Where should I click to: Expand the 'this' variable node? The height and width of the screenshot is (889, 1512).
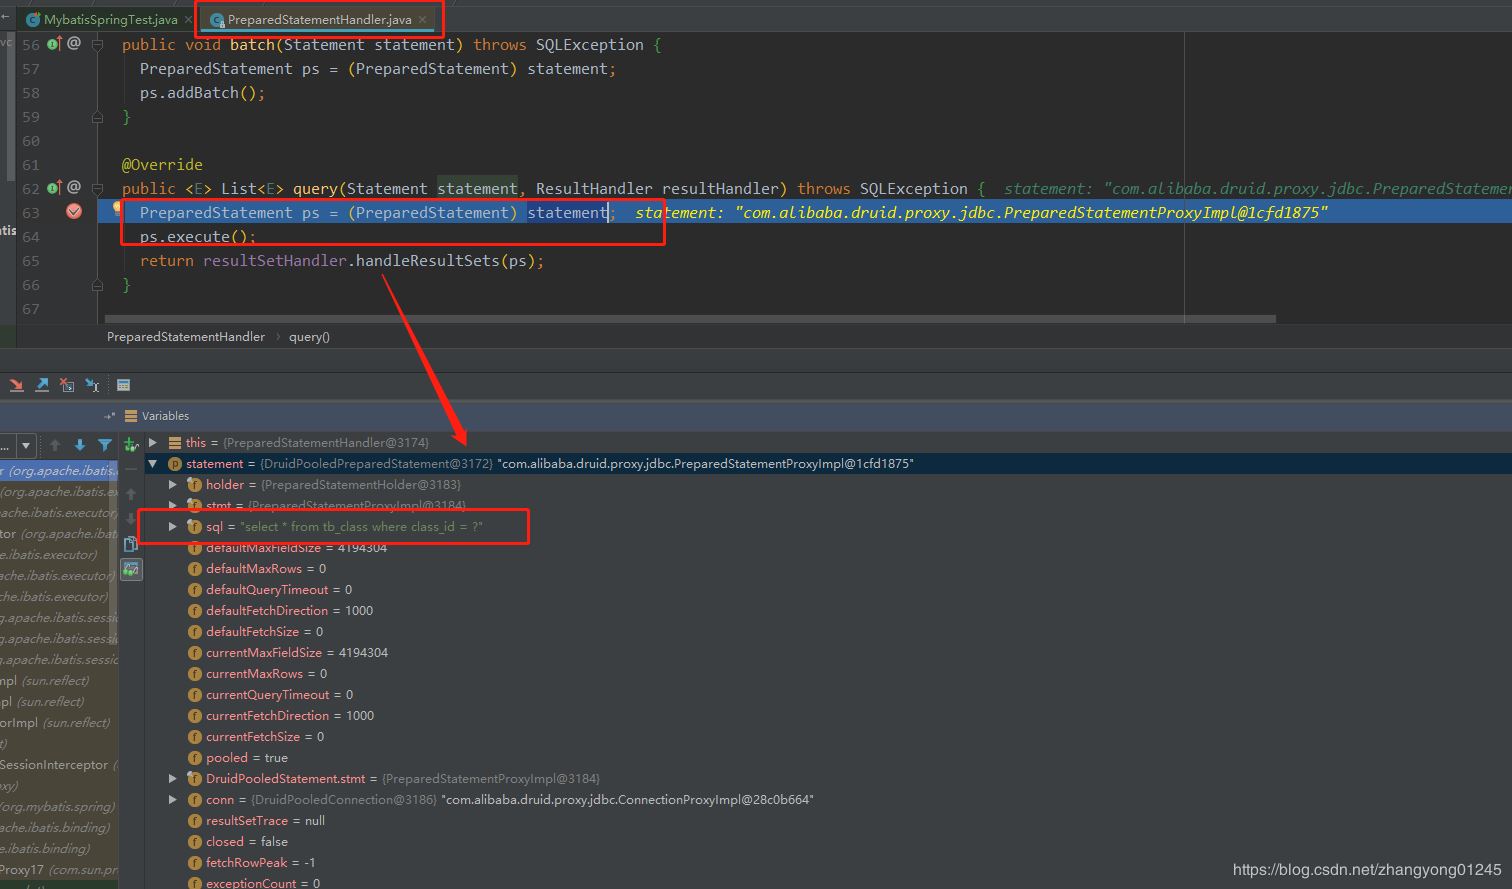click(x=153, y=442)
